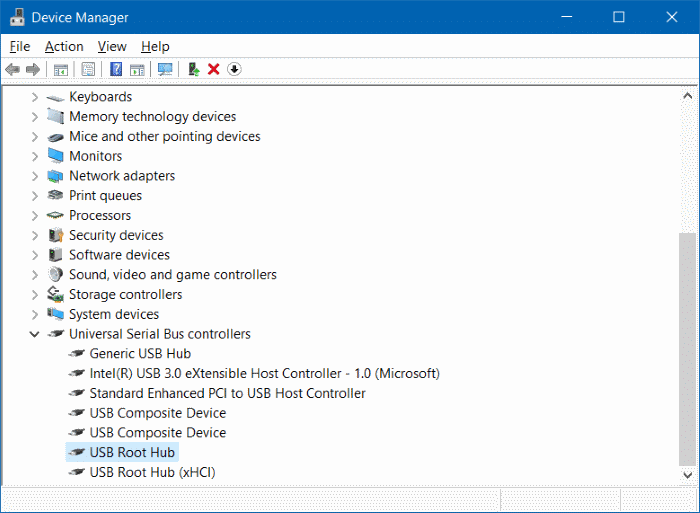Click the scrollbar up arrow
Image resolution: width=700 pixels, height=513 pixels.
pos(688,96)
